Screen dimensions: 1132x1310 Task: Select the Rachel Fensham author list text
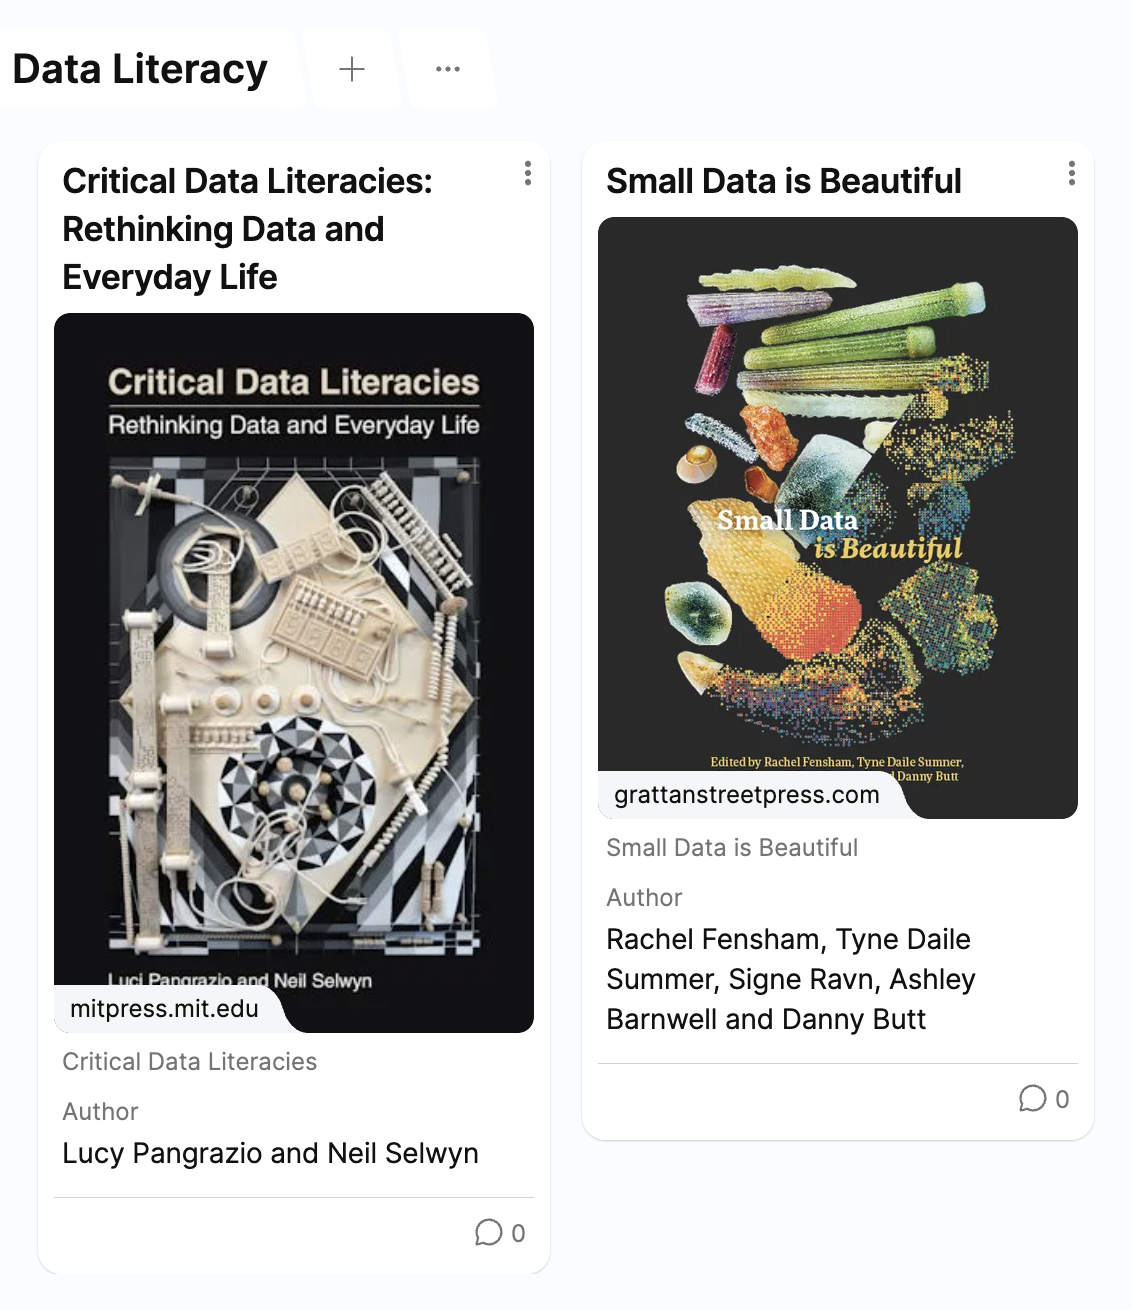tap(790, 979)
